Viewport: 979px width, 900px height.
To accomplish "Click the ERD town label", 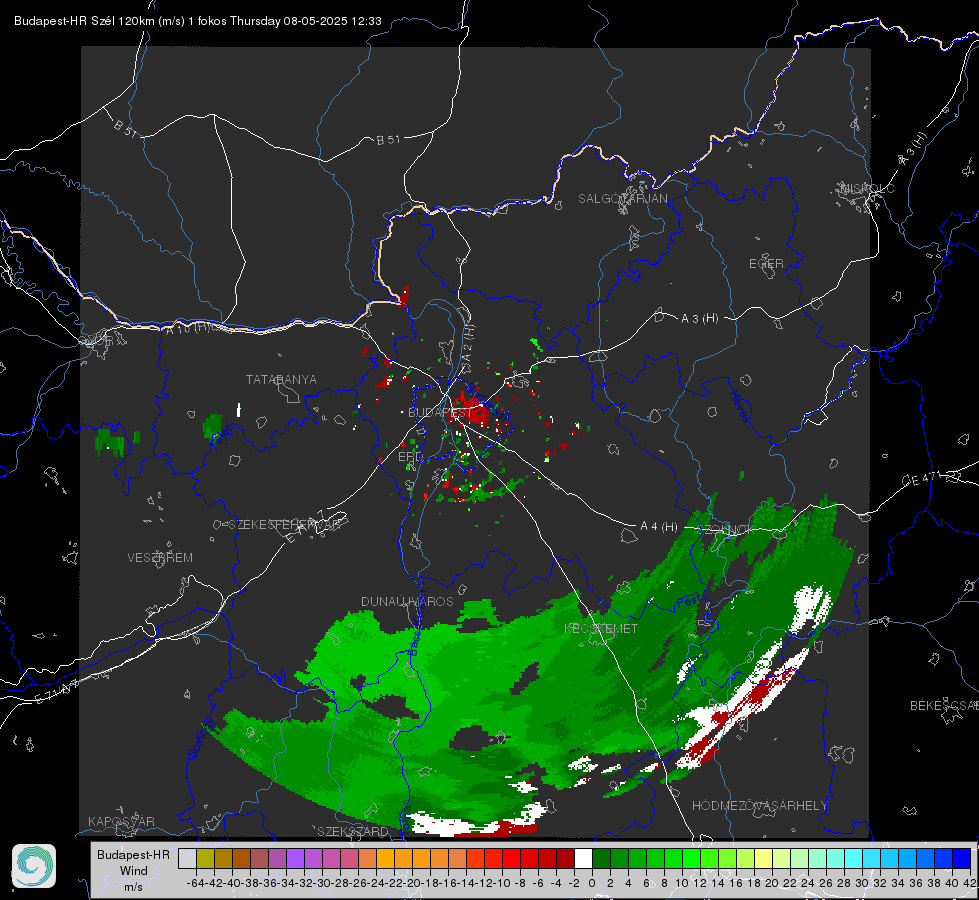I will point(410,457).
